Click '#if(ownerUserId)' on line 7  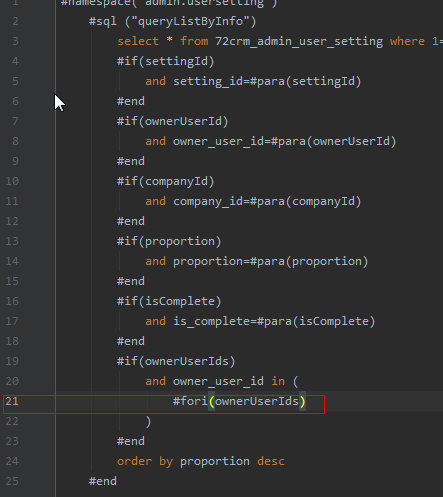(173, 122)
